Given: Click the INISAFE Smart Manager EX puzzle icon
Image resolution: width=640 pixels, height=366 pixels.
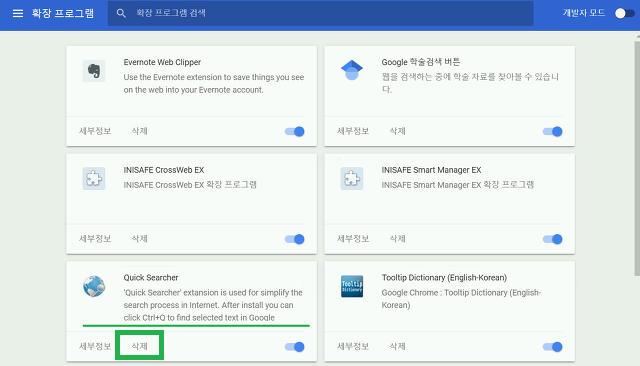Looking at the screenshot, I should pos(352,178).
